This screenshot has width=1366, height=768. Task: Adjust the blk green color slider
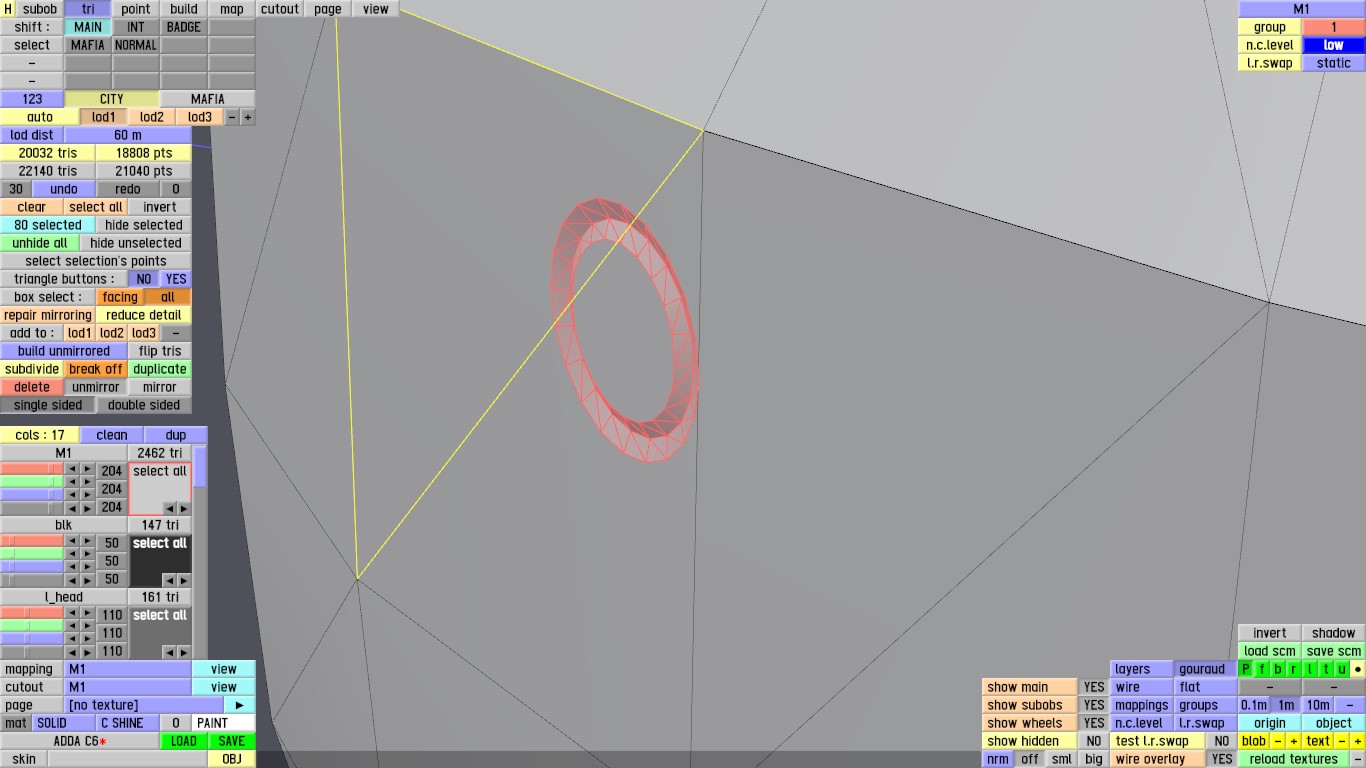point(32,555)
